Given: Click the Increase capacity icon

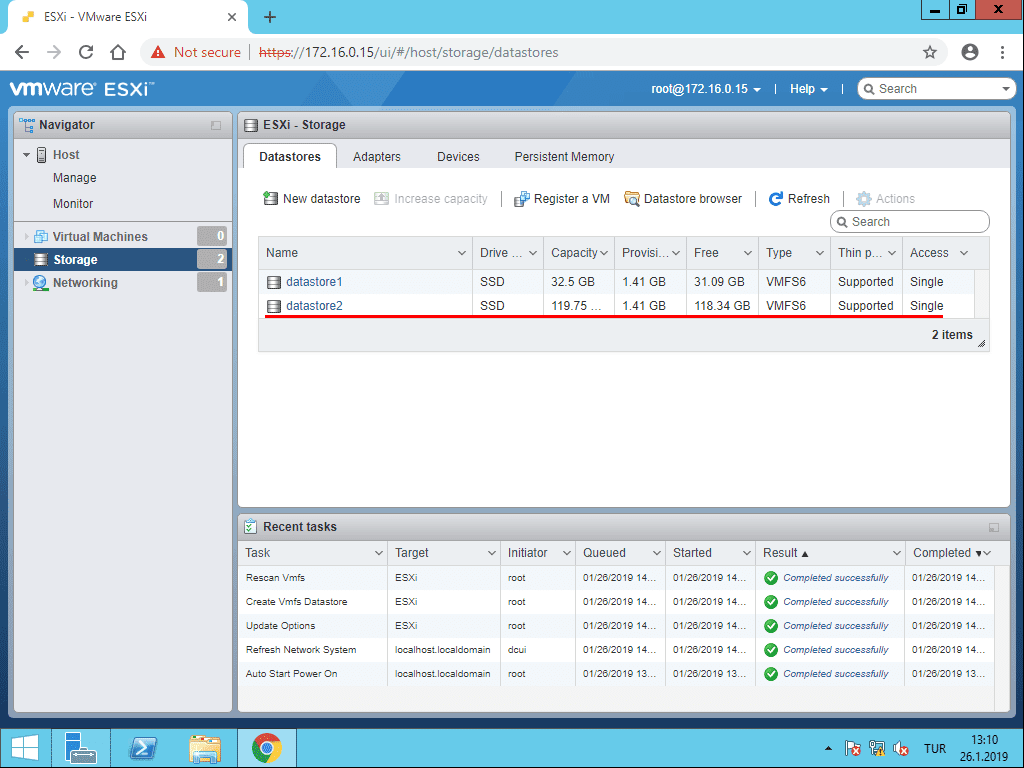Looking at the screenshot, I should point(381,199).
